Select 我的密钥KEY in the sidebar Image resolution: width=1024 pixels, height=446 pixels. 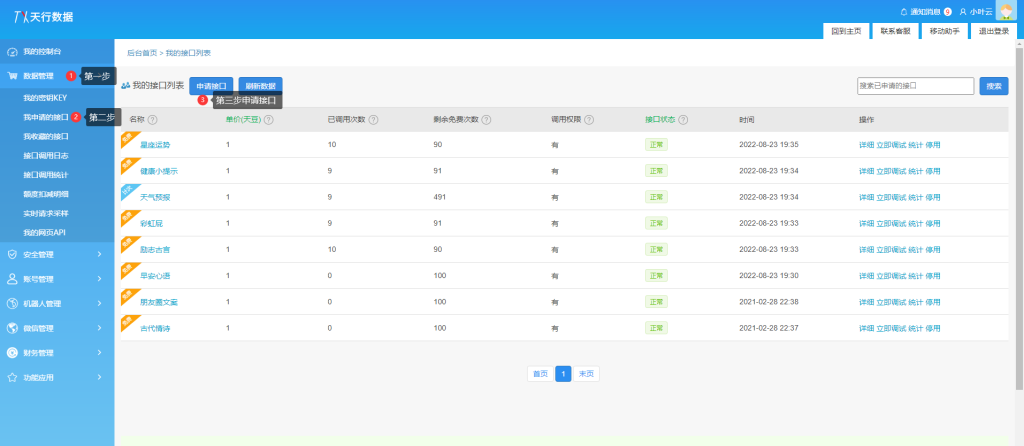[x=45, y=98]
